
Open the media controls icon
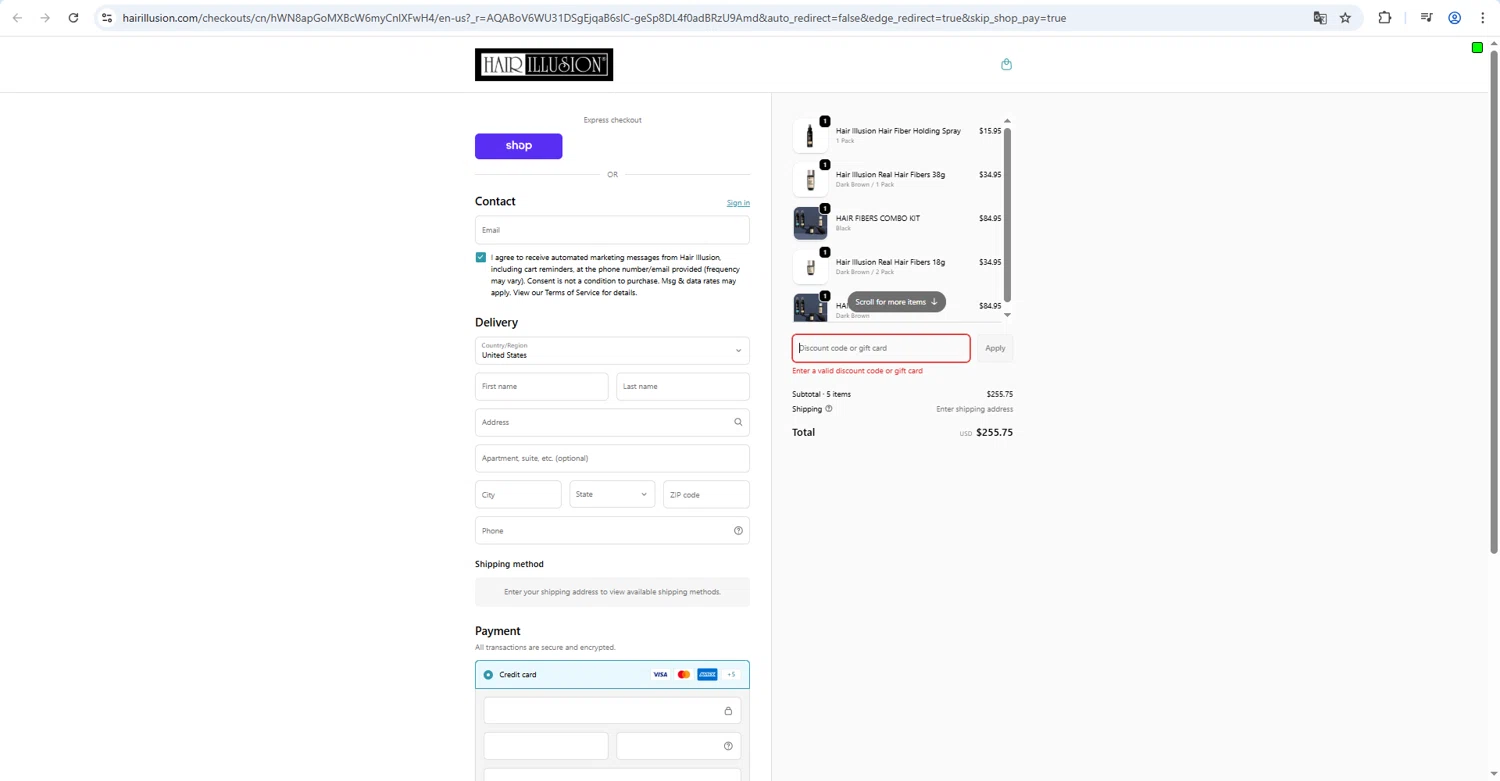[x=1427, y=18]
